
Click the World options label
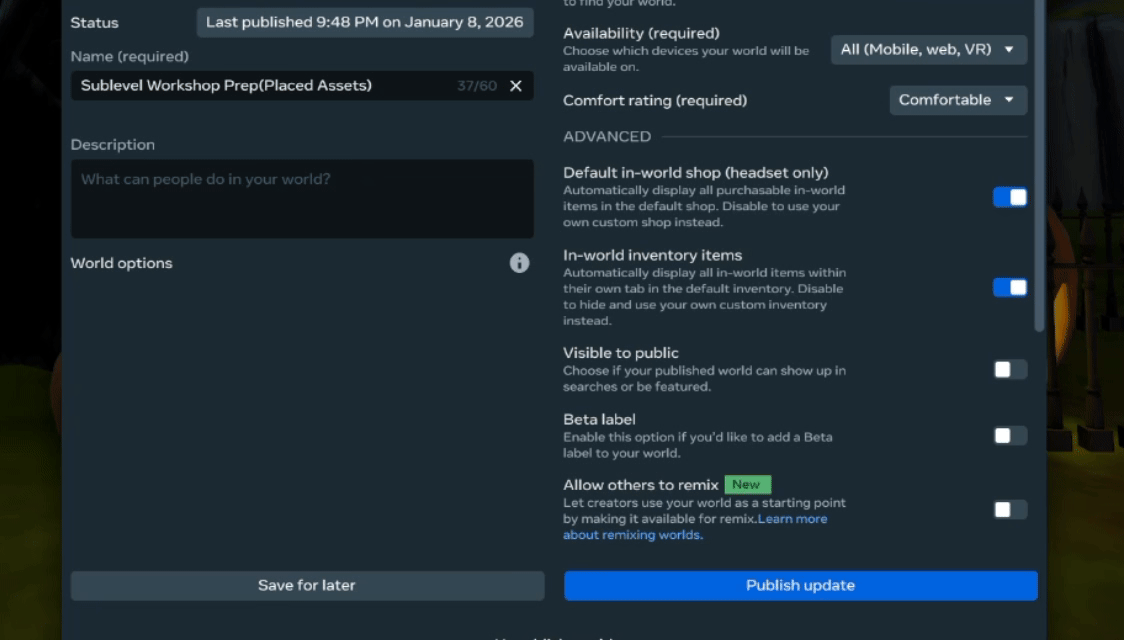121,263
